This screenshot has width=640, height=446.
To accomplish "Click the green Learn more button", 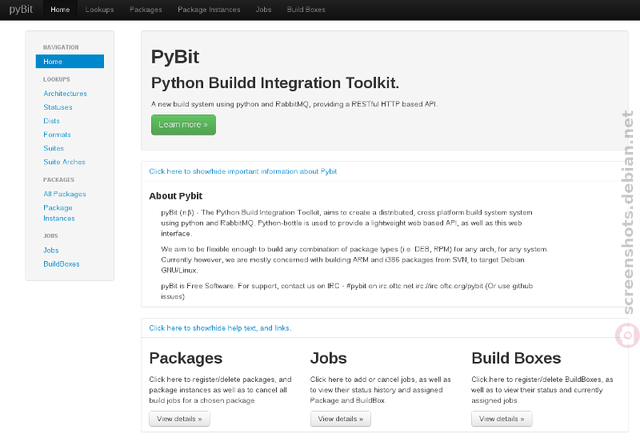I will (183, 125).
